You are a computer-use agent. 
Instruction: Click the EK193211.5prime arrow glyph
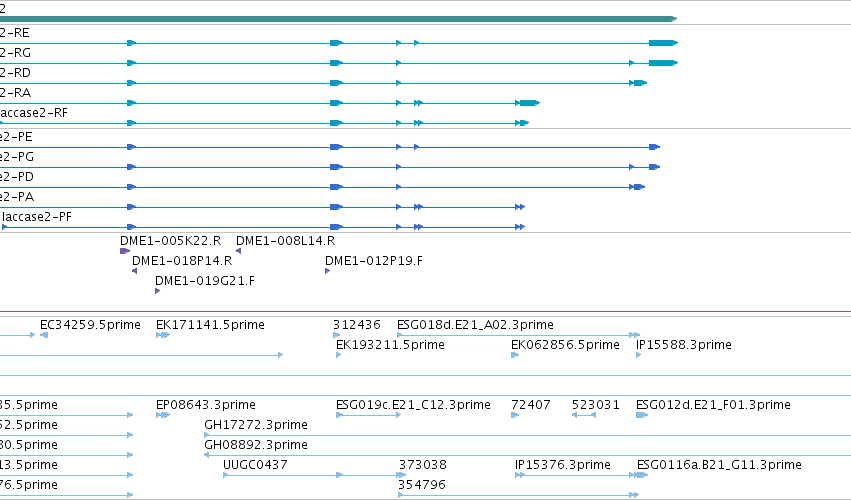(x=339, y=355)
